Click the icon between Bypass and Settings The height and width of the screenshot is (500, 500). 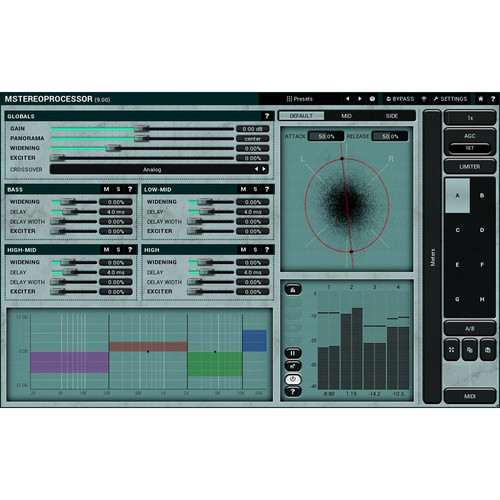424,99
